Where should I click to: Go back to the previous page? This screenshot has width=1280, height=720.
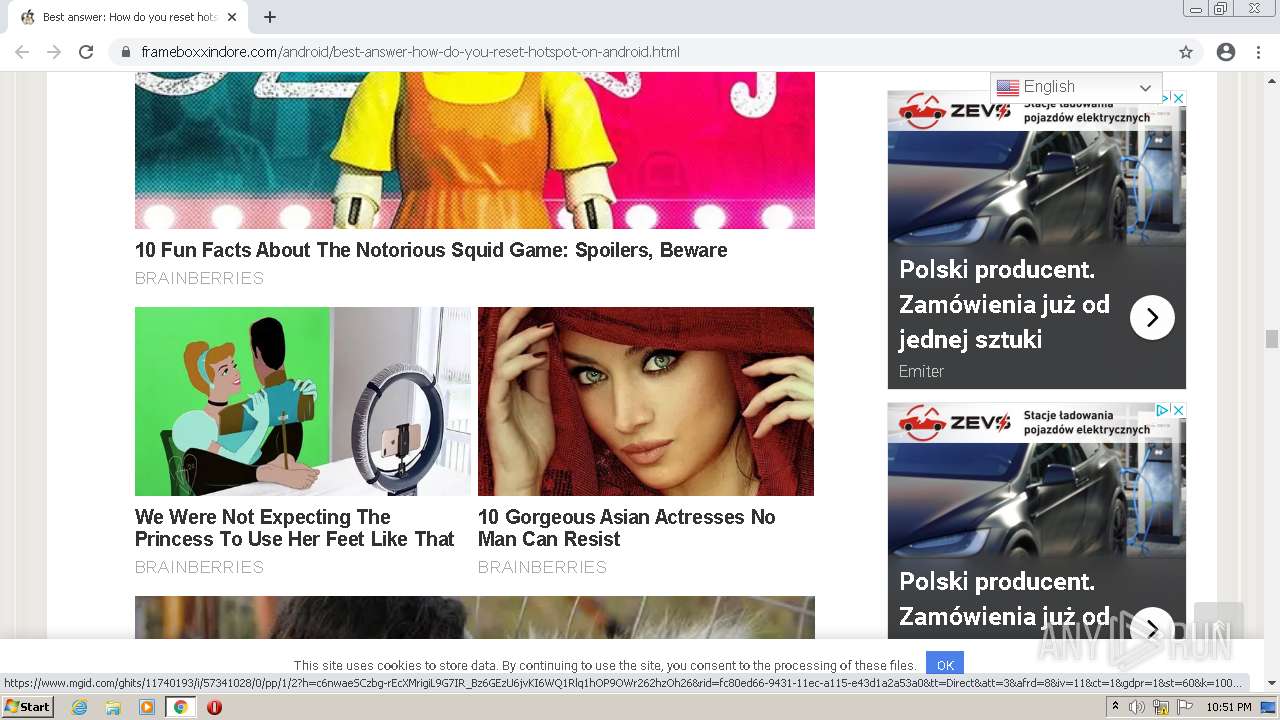[22, 52]
